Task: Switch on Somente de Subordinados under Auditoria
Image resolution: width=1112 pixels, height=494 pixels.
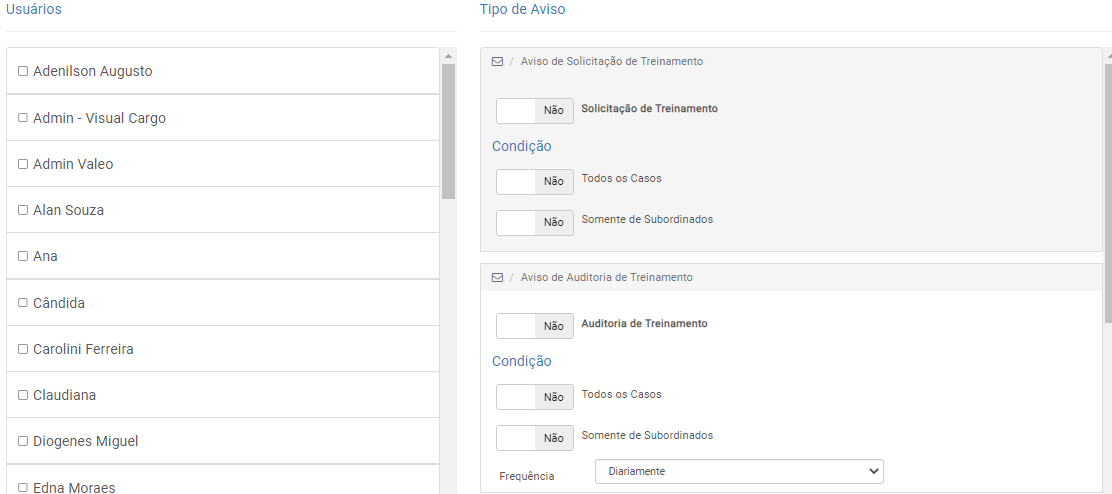Action: [x=535, y=438]
